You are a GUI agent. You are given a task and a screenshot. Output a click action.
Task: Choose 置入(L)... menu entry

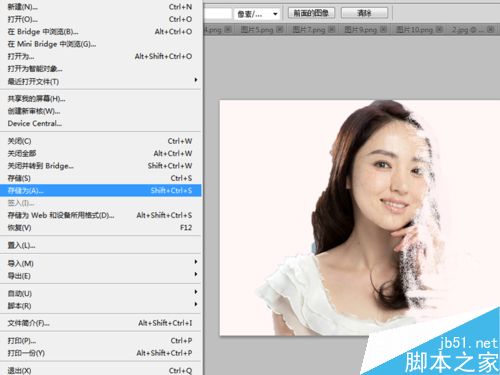(100, 245)
